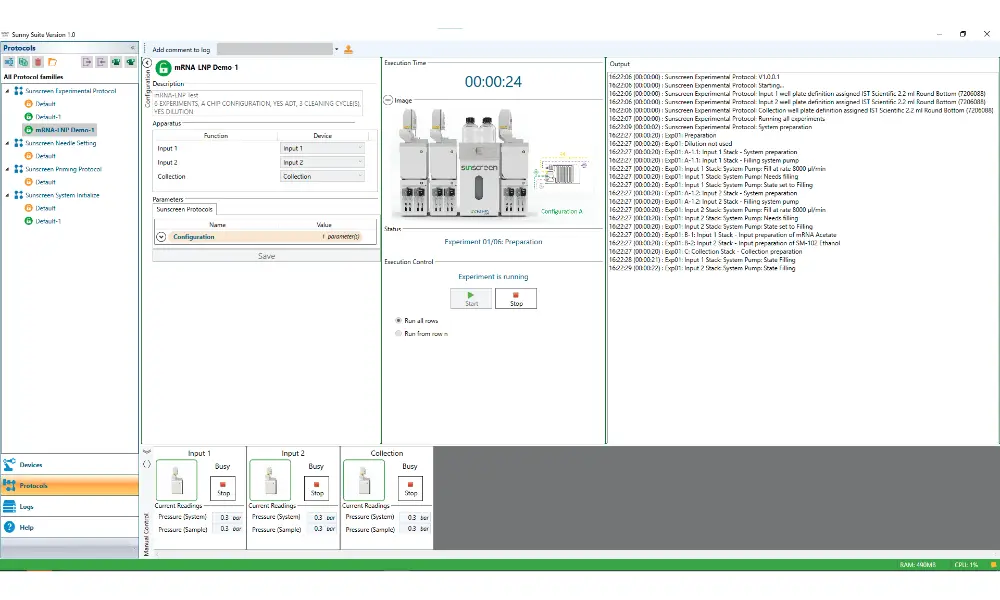Click the upload icon next to comment field
The image size is (1000, 600).
point(348,48)
